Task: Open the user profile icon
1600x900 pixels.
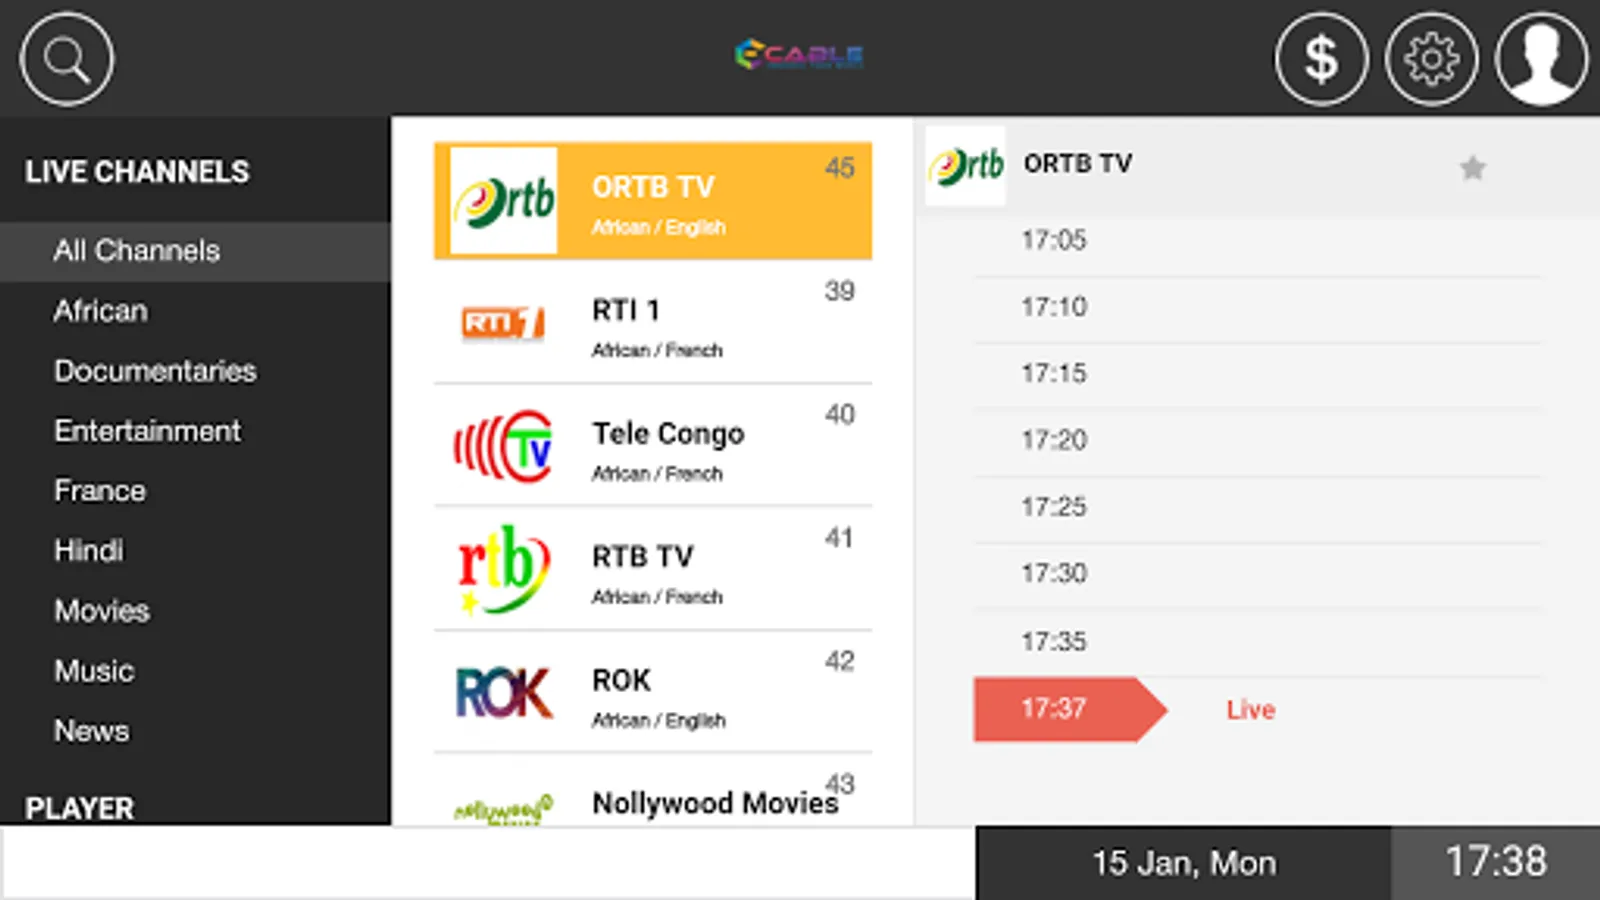Action: [x=1541, y=59]
